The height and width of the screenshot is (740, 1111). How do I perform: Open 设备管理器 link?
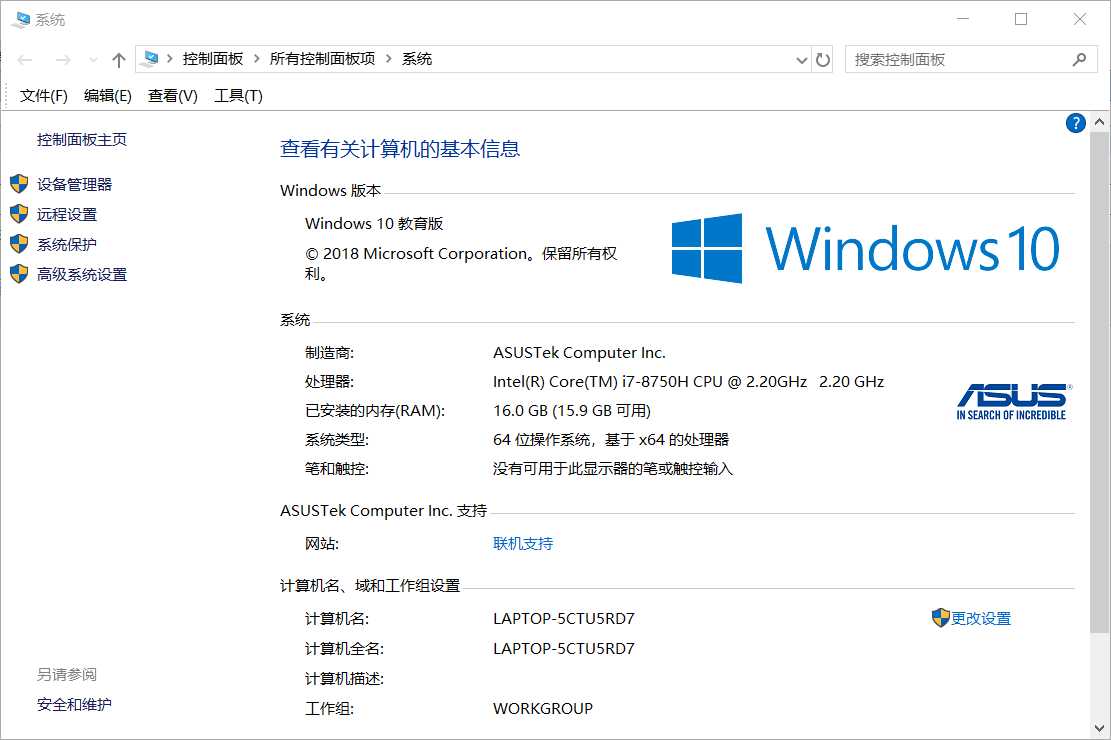pos(74,184)
